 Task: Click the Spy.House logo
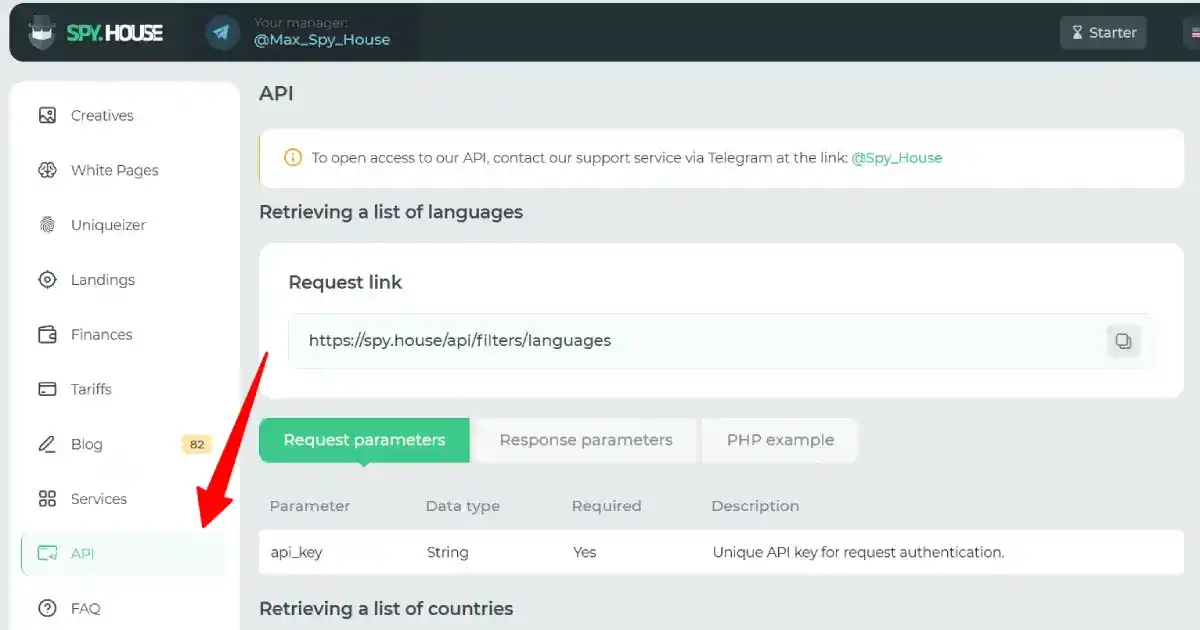[95, 32]
